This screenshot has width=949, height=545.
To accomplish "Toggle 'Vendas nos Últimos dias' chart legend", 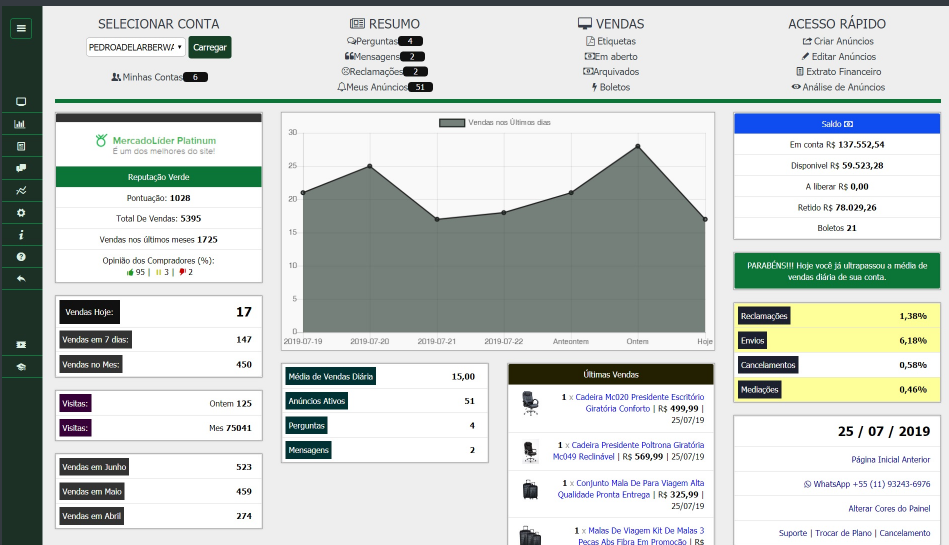I will (x=494, y=122).
